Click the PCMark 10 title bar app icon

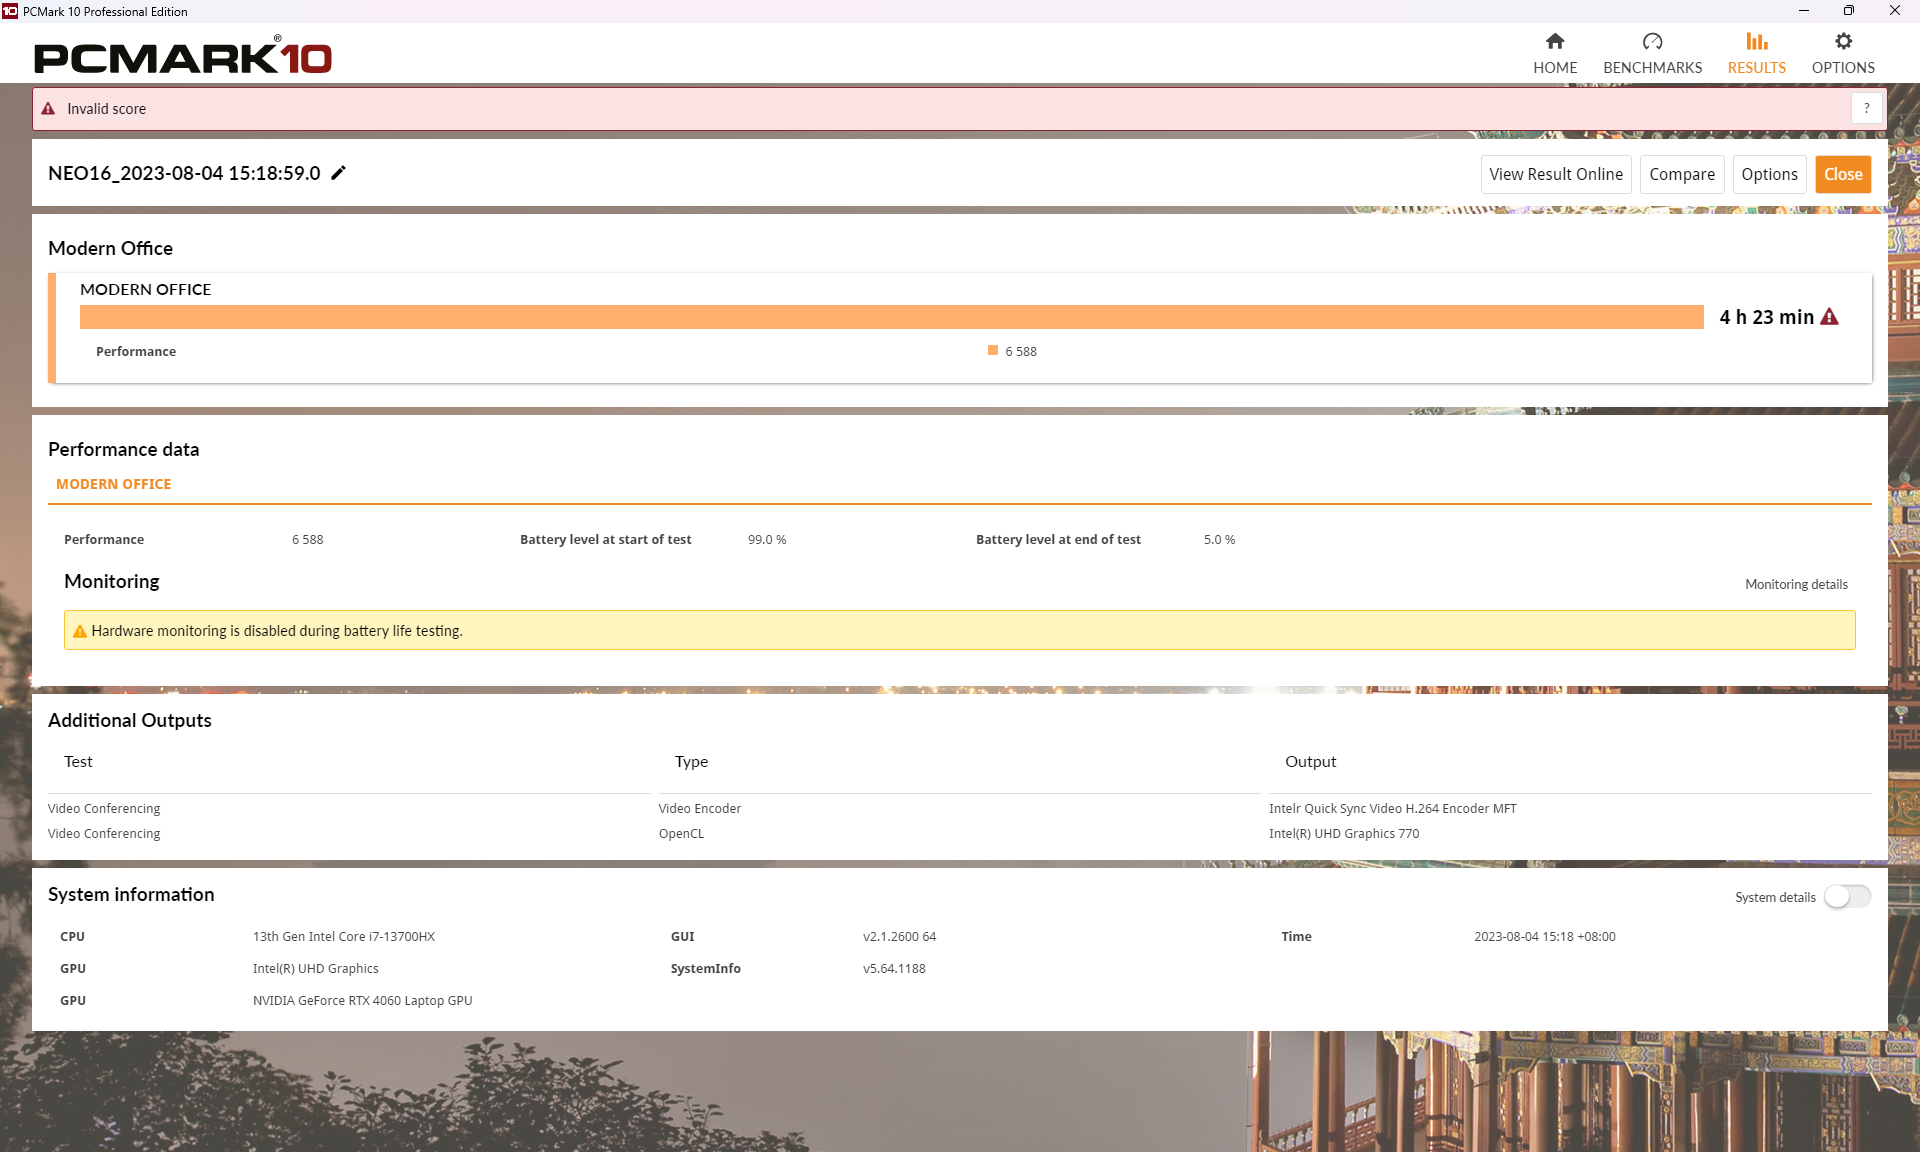coord(10,11)
